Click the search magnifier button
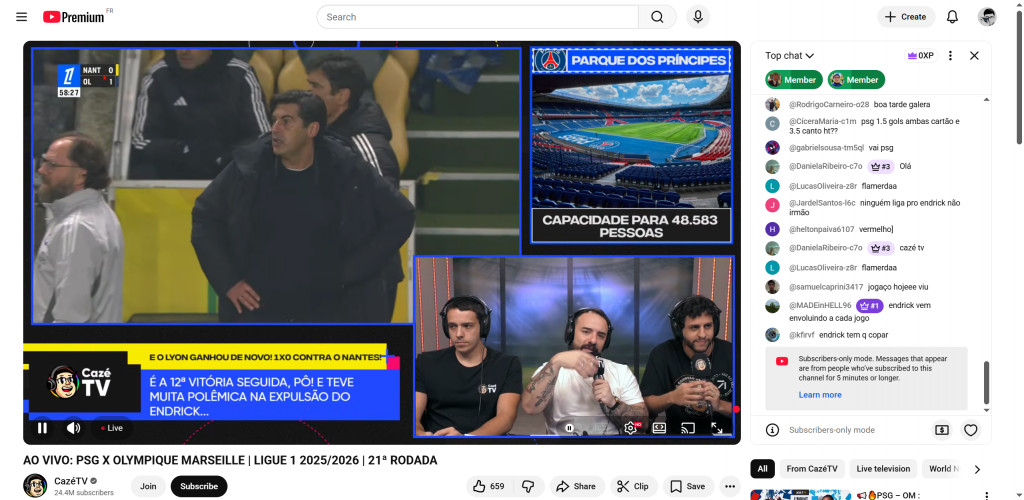The width and height of the screenshot is (1024, 500). (657, 17)
